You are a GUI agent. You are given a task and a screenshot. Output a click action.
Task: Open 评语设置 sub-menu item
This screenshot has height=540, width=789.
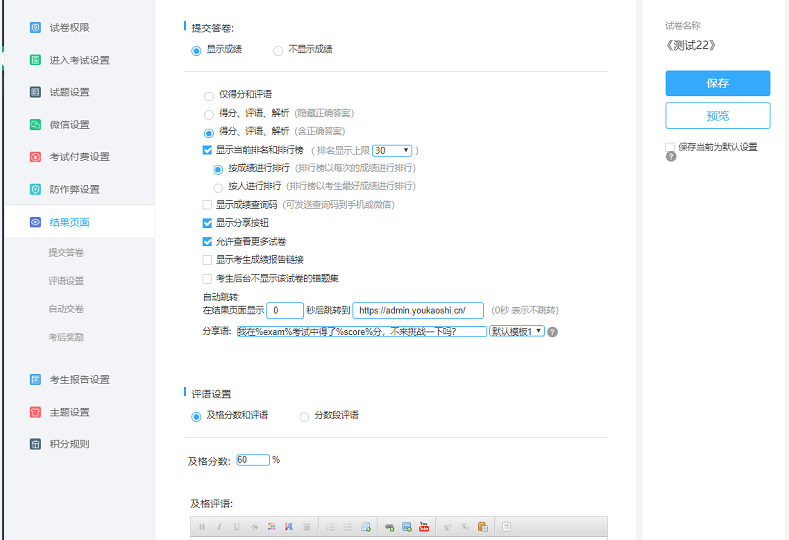66,281
